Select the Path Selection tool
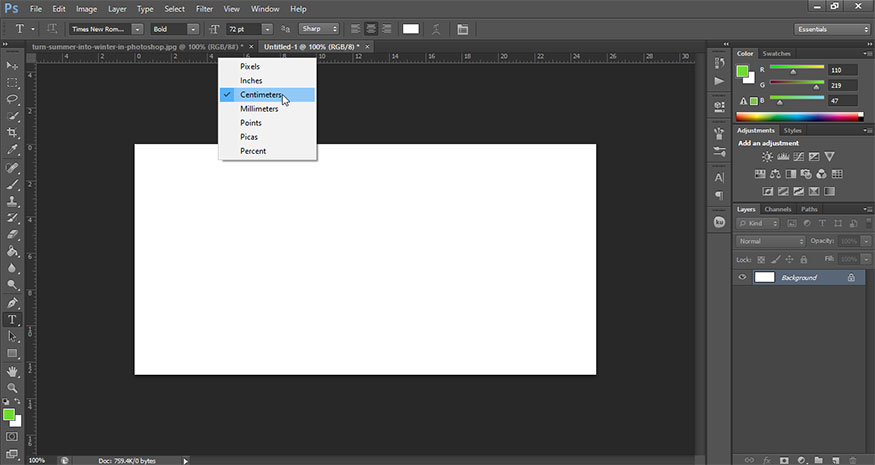This screenshot has height=465, width=875. (12, 336)
